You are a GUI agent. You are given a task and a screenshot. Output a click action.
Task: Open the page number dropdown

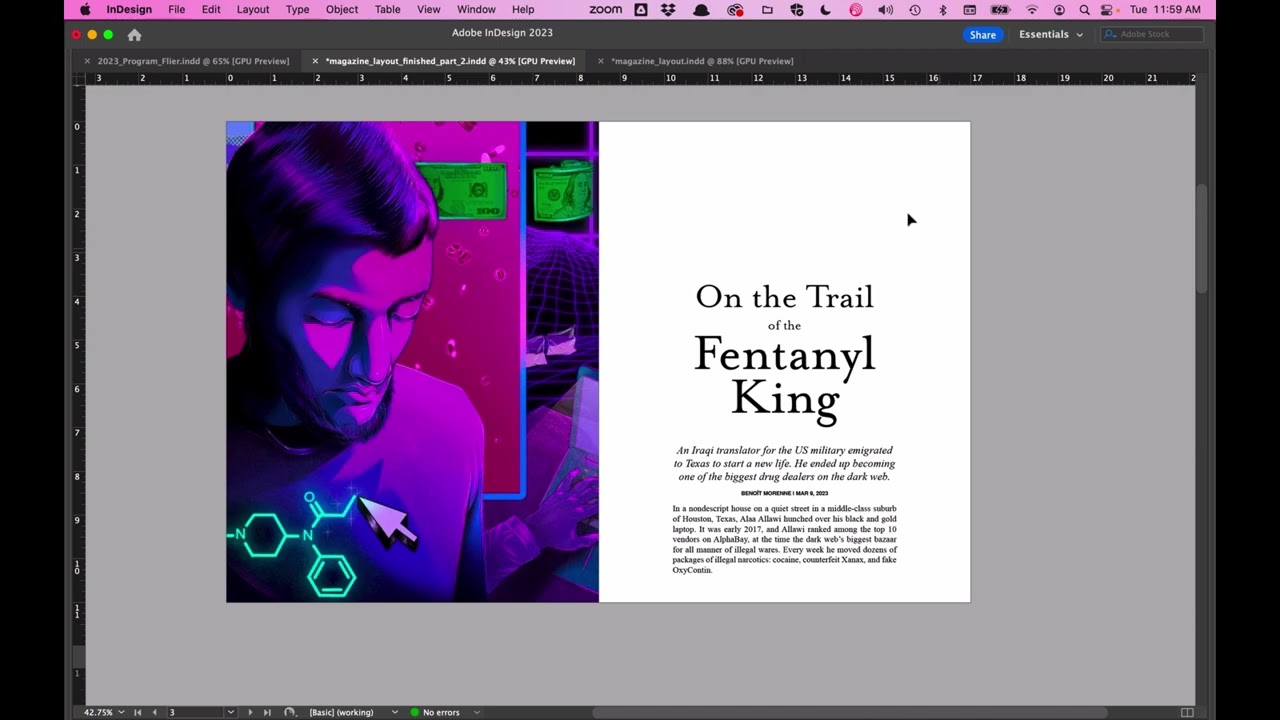230,712
